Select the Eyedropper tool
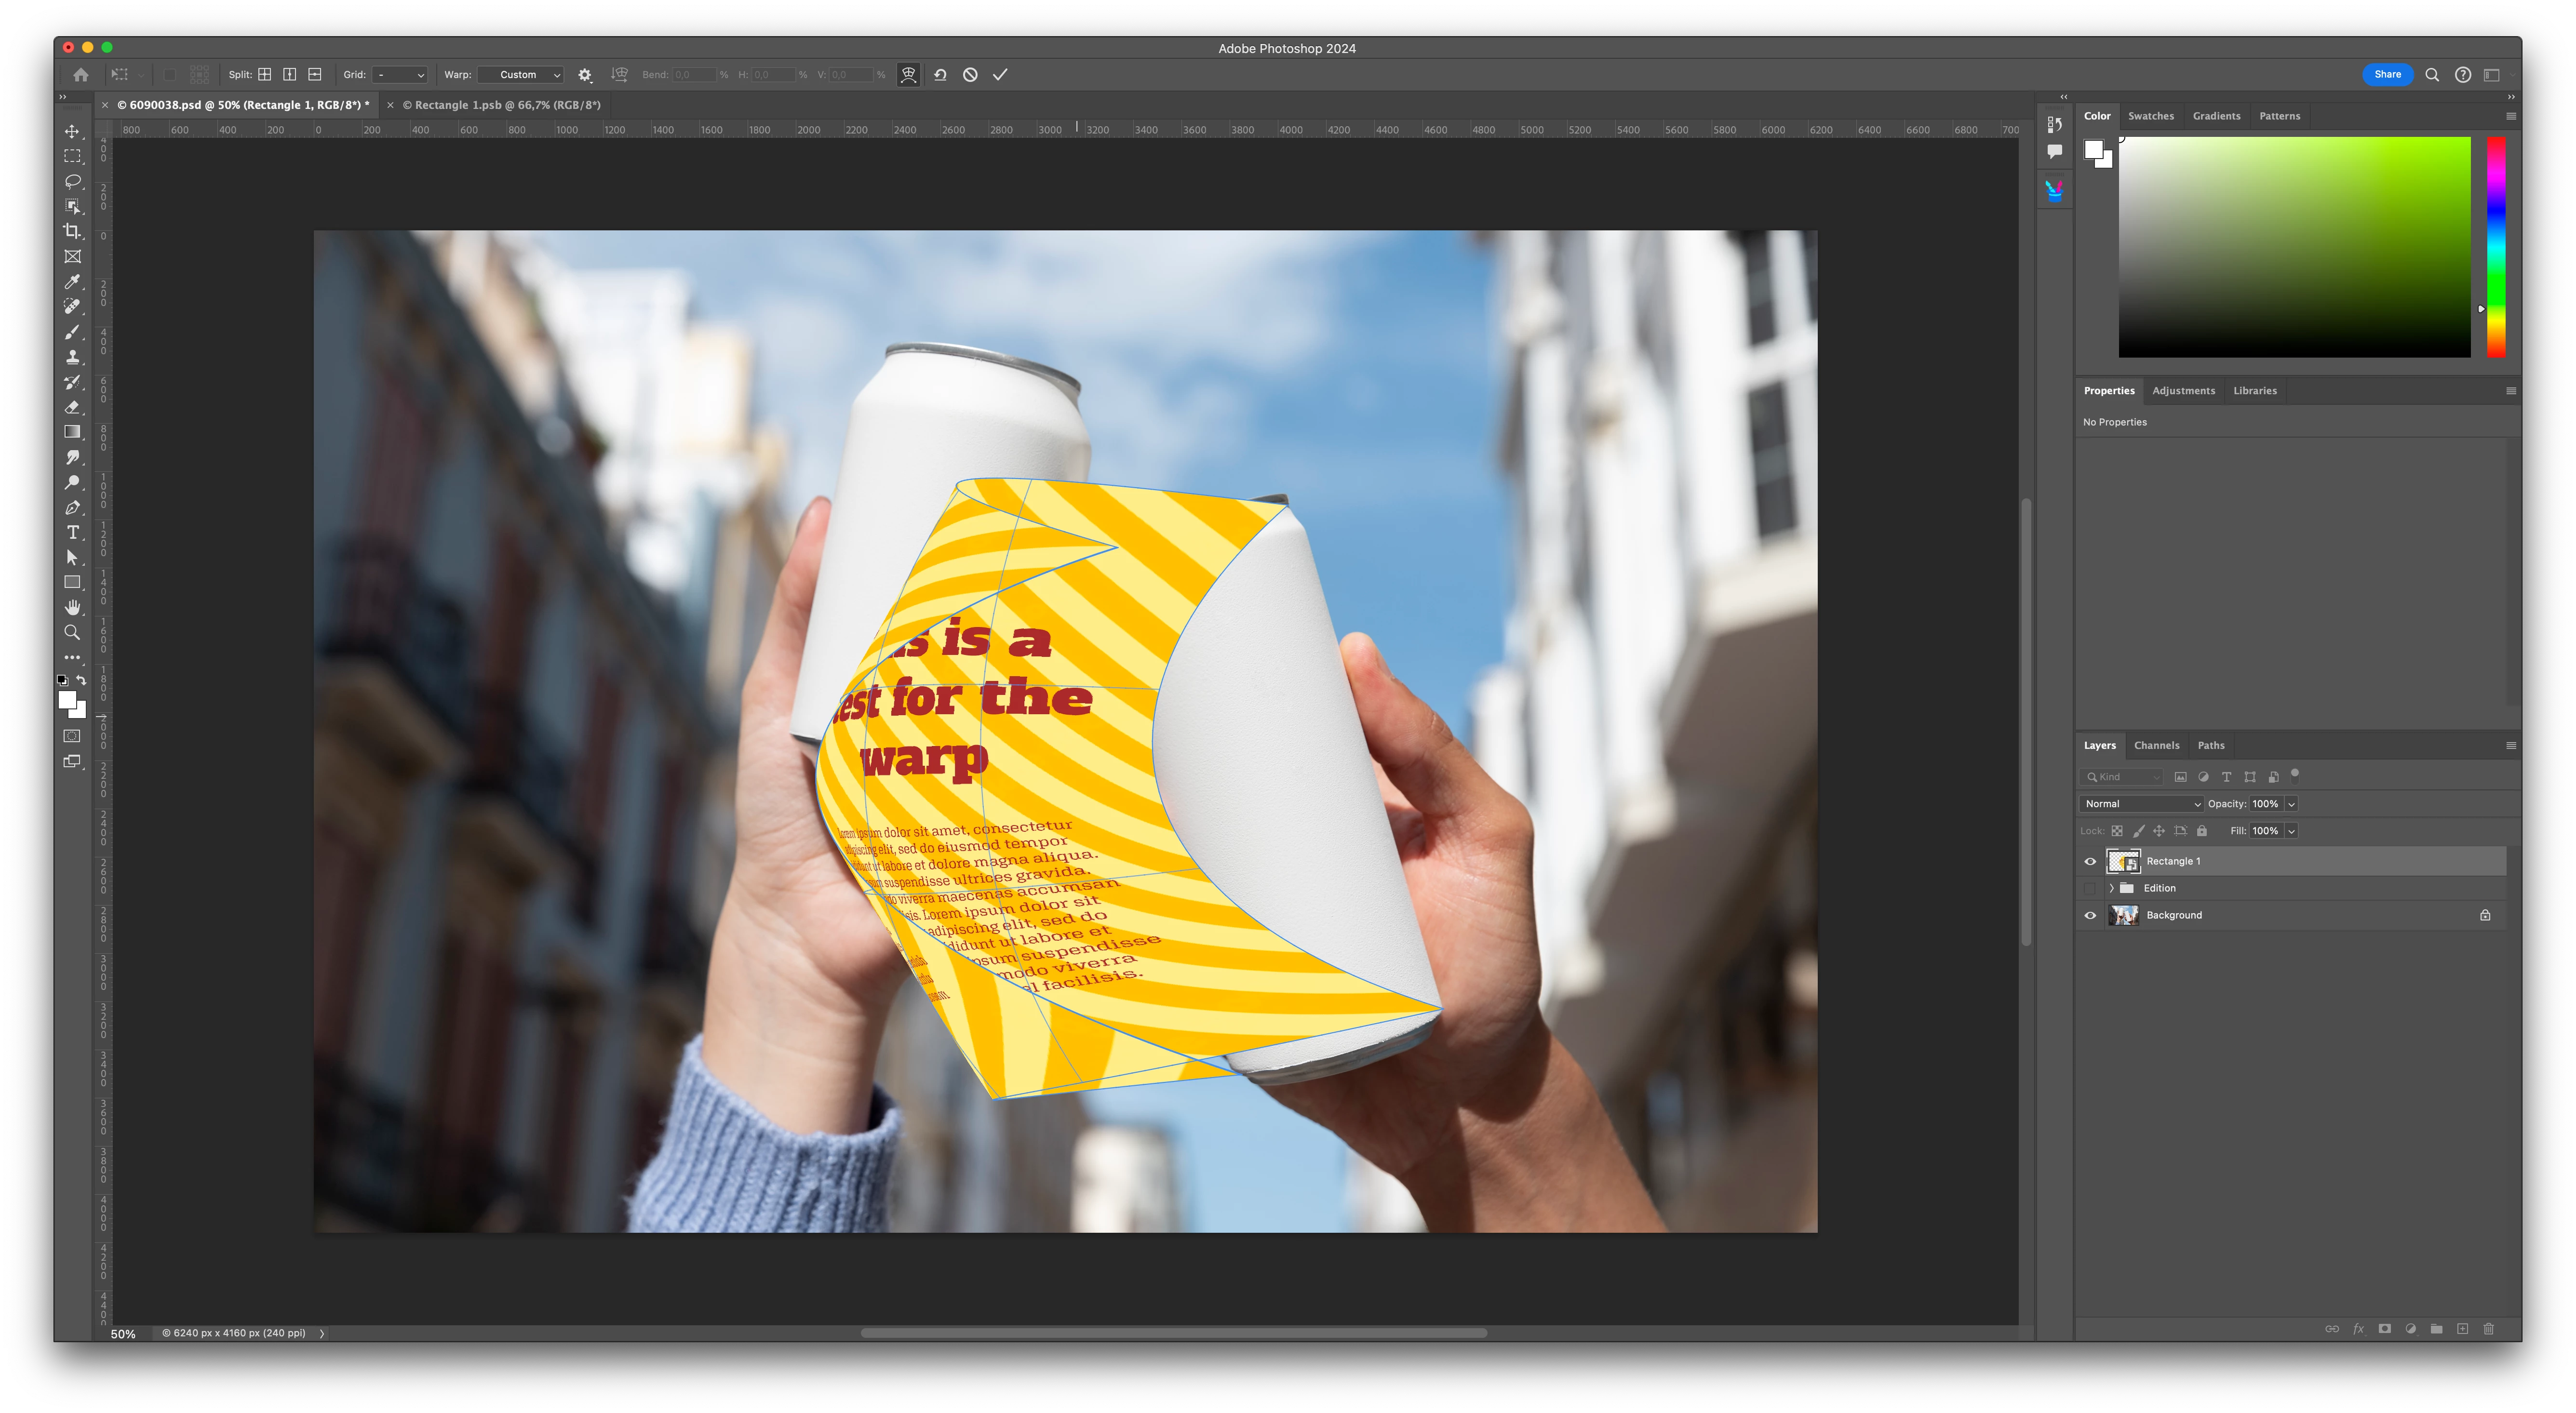 [73, 282]
